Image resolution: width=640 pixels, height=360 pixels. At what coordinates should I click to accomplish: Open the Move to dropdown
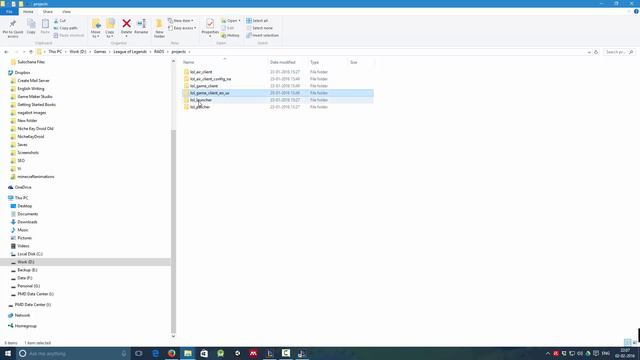coord(96,29)
